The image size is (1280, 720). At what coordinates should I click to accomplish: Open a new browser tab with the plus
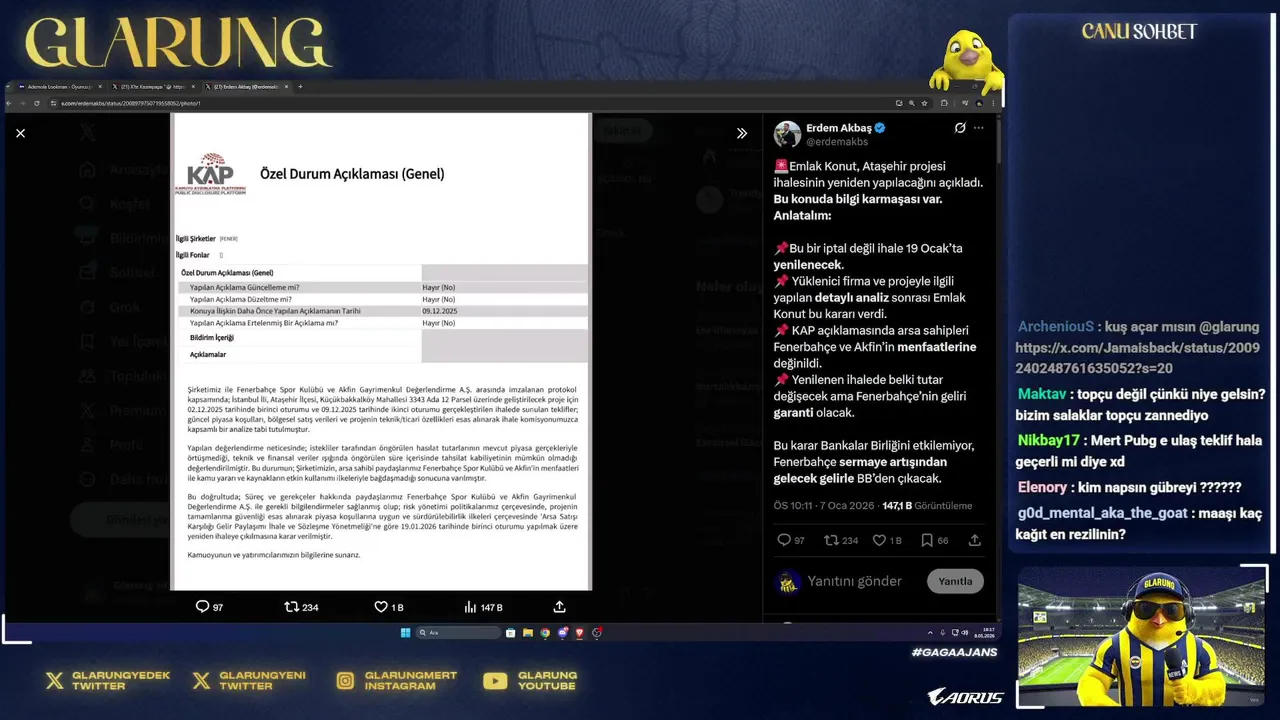pyautogui.click(x=300, y=87)
